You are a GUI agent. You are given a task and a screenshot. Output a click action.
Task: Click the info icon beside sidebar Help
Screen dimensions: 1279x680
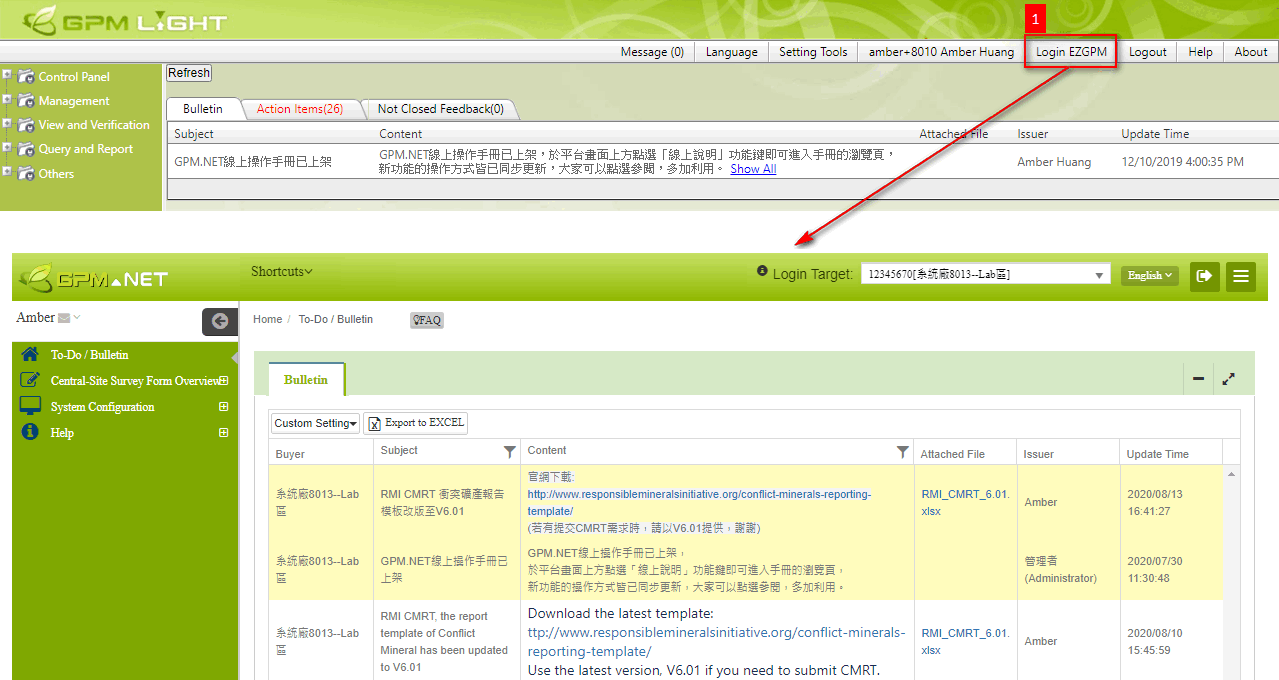[x=30, y=432]
